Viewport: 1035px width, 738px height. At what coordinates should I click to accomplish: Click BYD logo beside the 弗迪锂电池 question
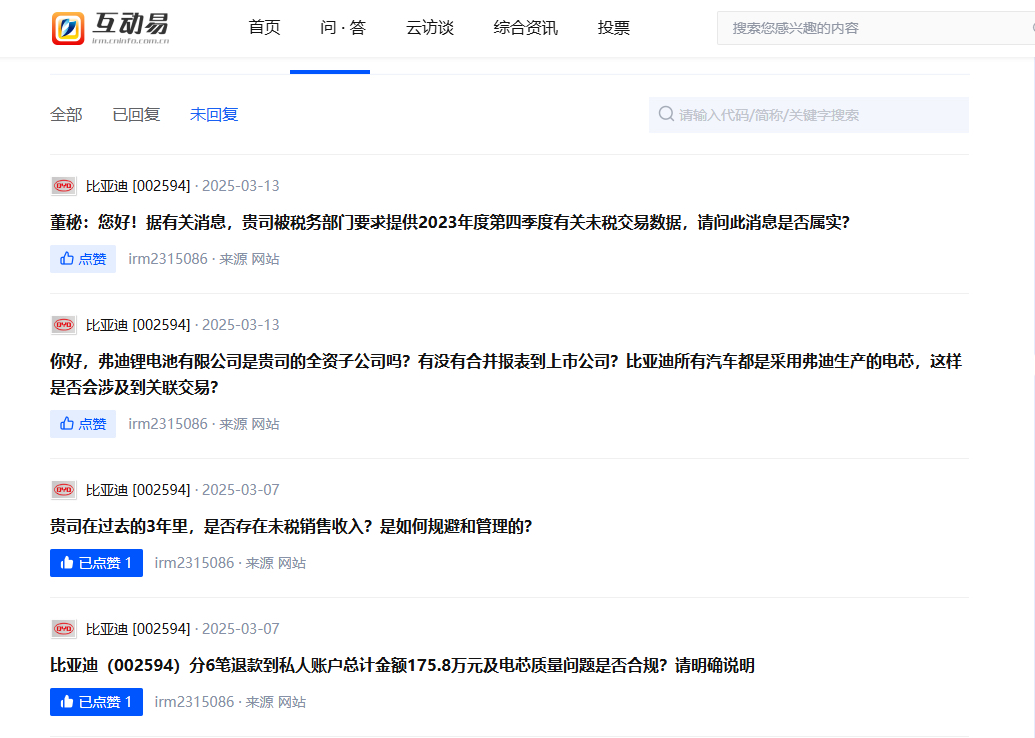(x=64, y=325)
